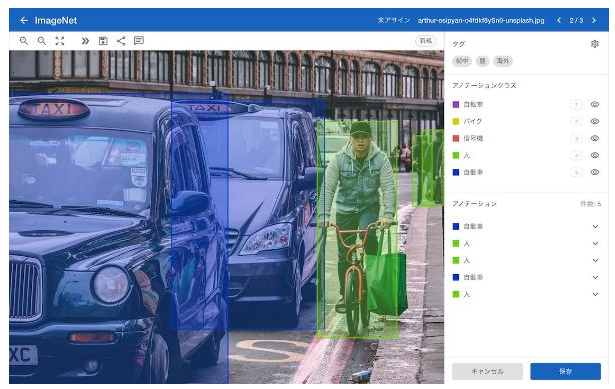This screenshot has height=389, width=615.
Task: Go back using the arrow beside ImageNet
Action: 24,20
